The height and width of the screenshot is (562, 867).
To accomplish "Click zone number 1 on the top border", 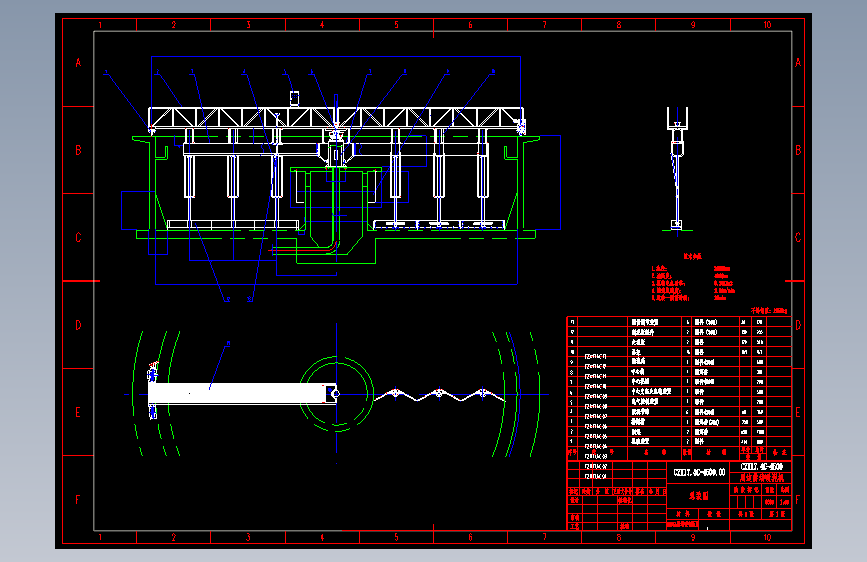I will 100,25.
